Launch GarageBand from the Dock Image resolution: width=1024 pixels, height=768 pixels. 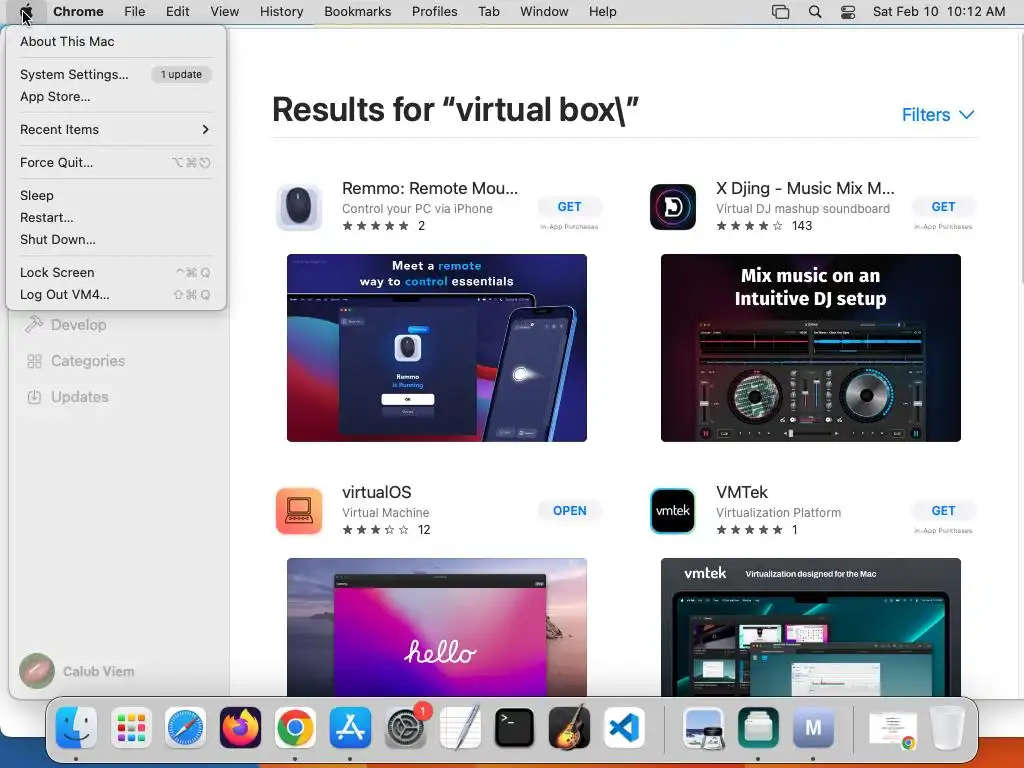(x=569, y=728)
